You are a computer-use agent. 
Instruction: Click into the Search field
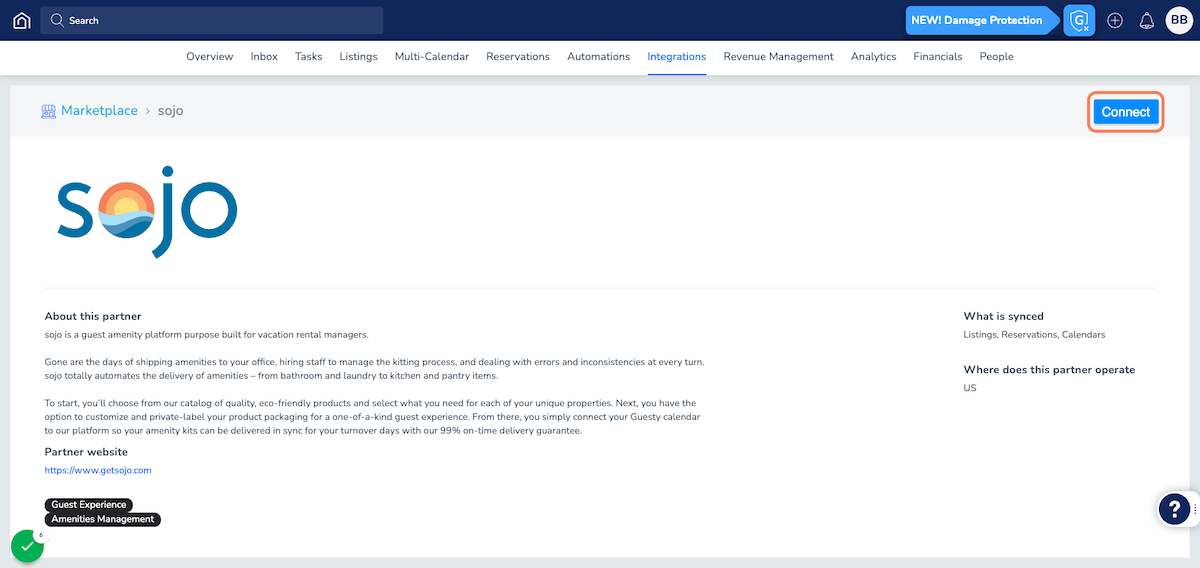click(x=212, y=20)
